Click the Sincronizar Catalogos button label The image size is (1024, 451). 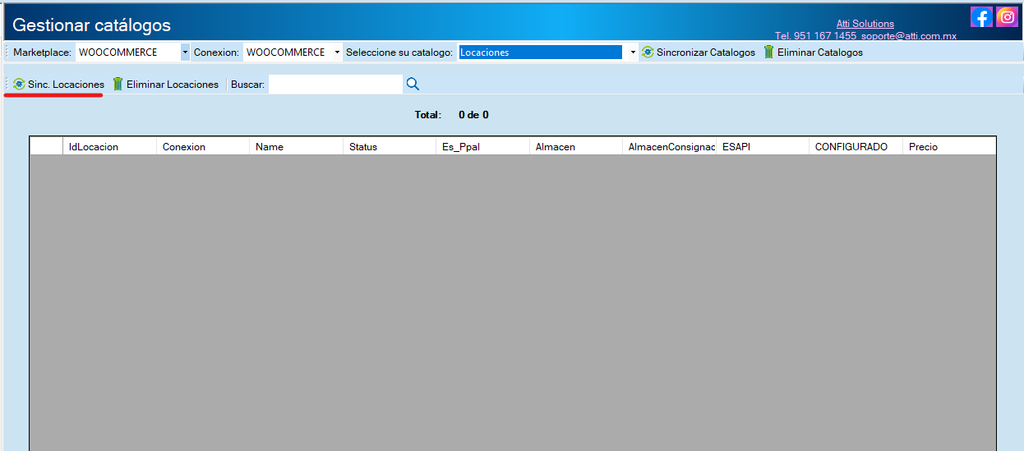point(705,52)
